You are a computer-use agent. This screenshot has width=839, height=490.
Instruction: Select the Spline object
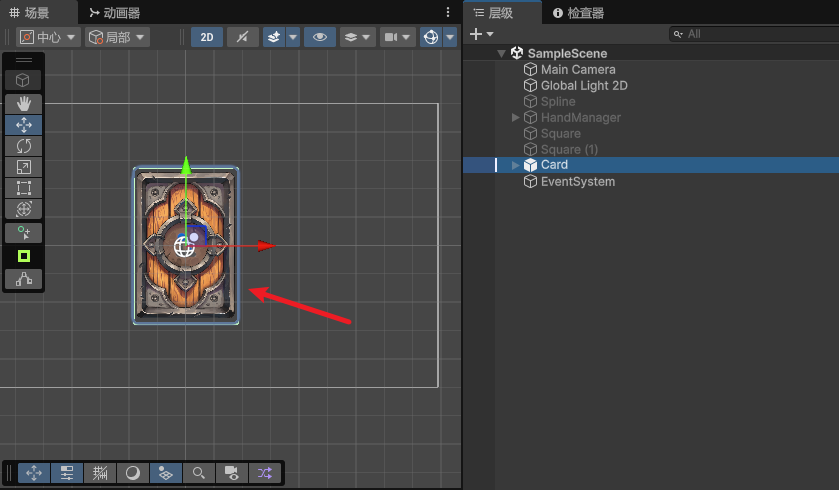tap(558, 102)
